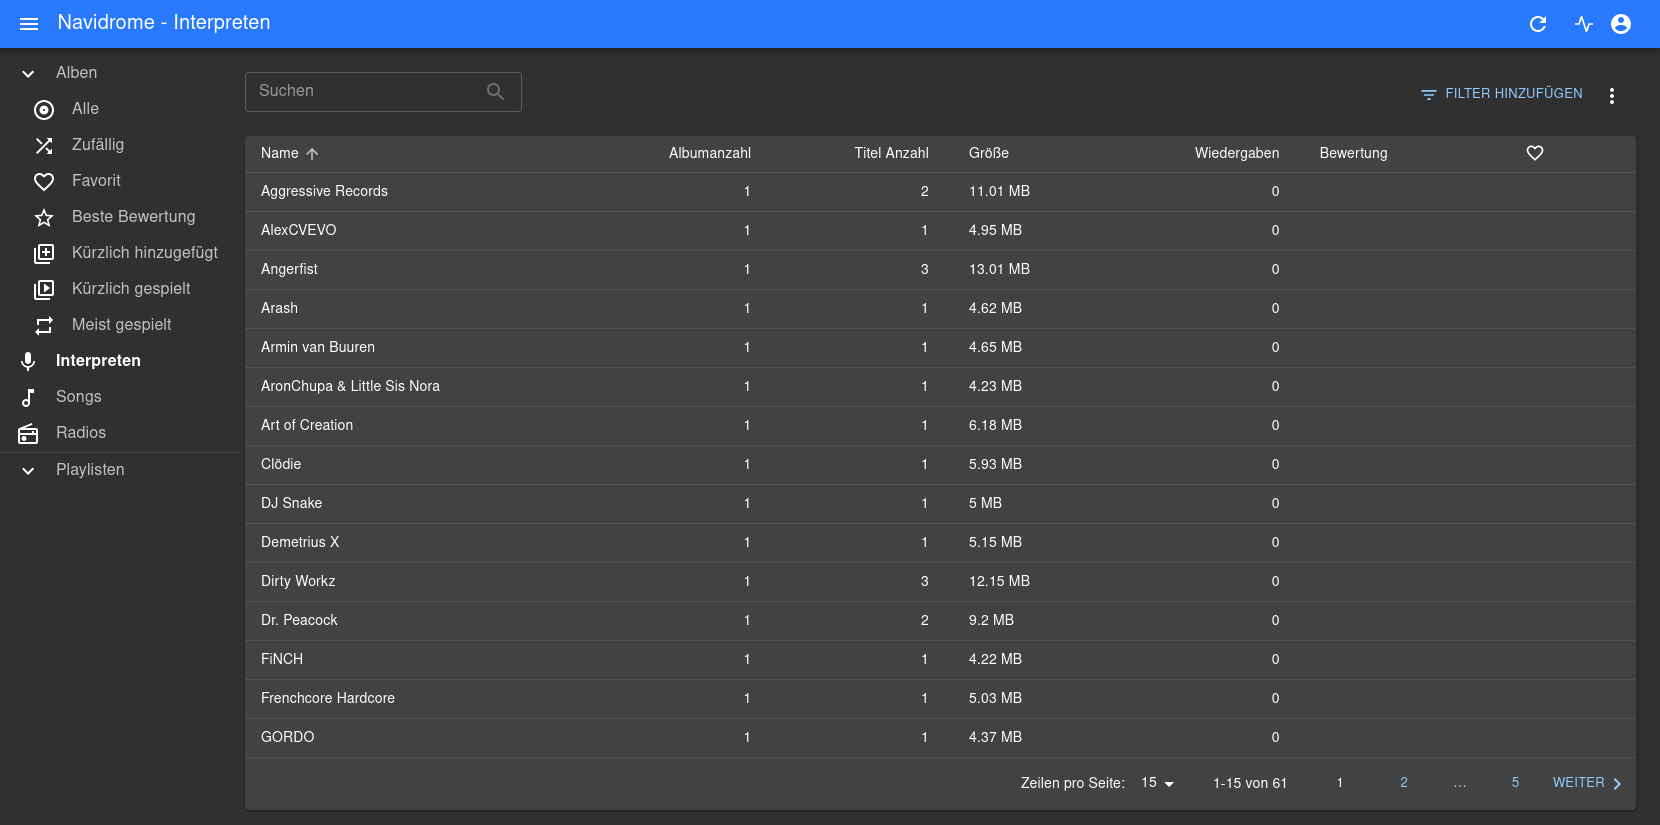Click the 13.01 MB size cell

[999, 269]
